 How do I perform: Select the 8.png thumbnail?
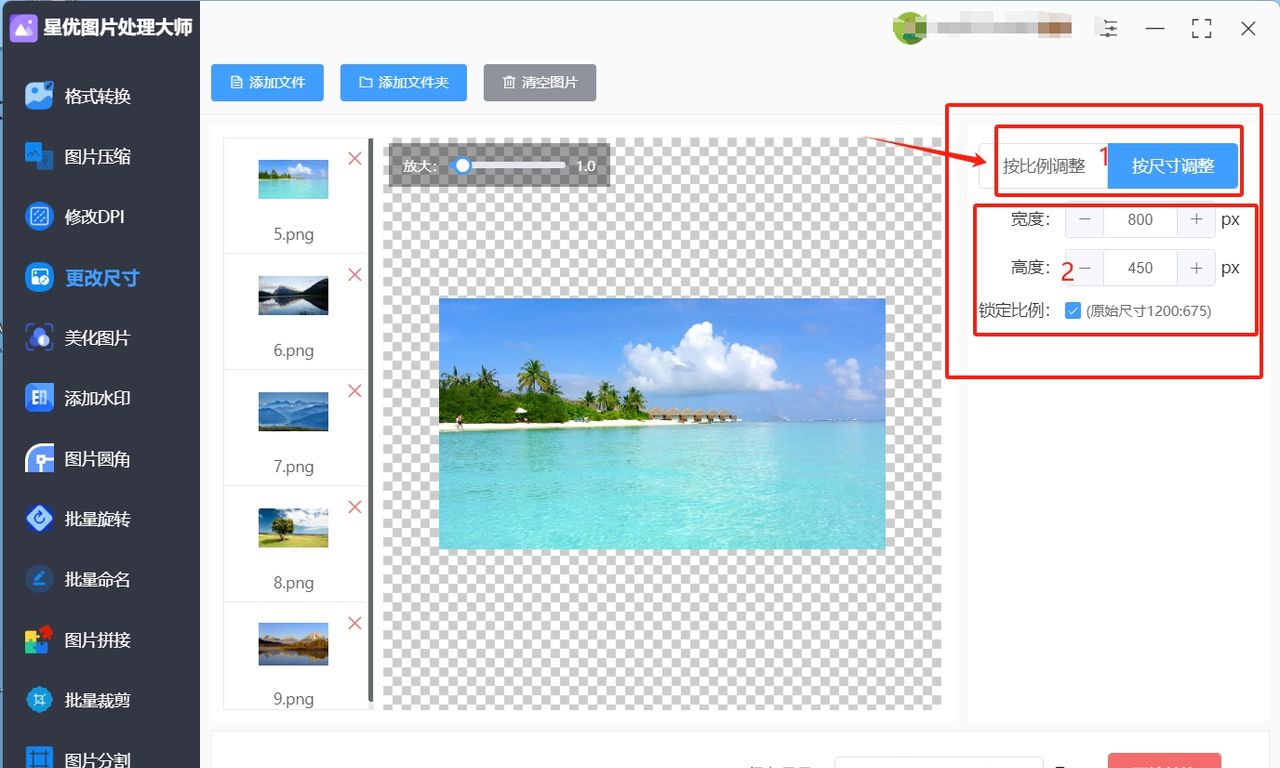click(293, 528)
